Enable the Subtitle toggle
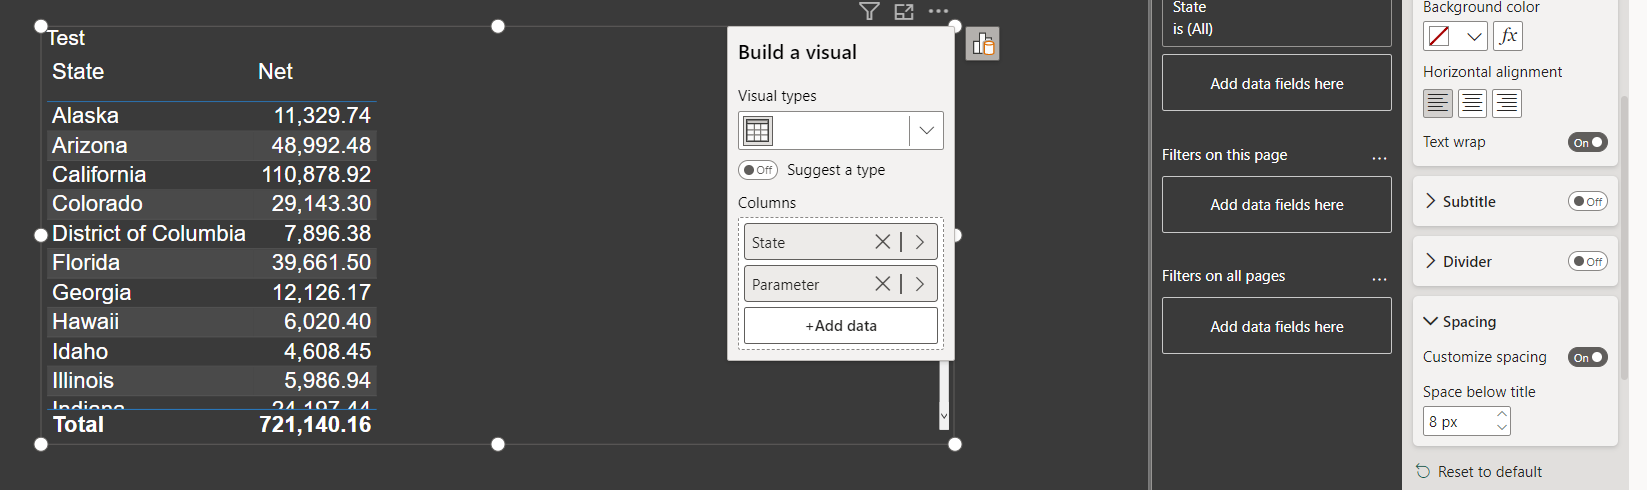This screenshot has width=1647, height=490. tap(1588, 201)
